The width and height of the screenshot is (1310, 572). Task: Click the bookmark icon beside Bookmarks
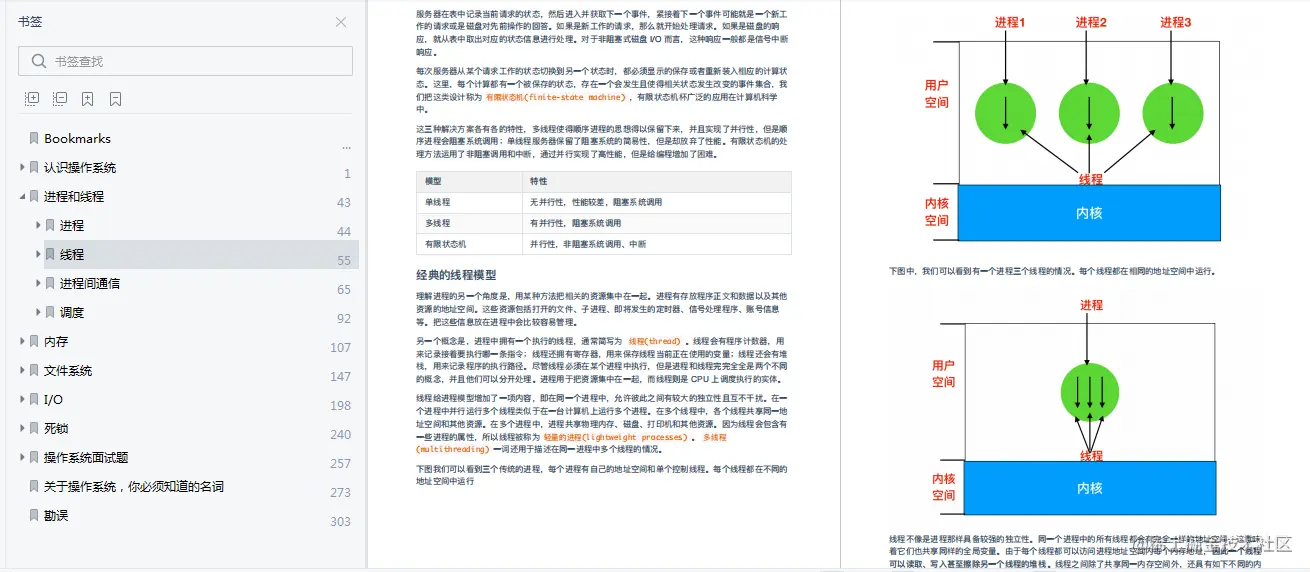coord(34,138)
